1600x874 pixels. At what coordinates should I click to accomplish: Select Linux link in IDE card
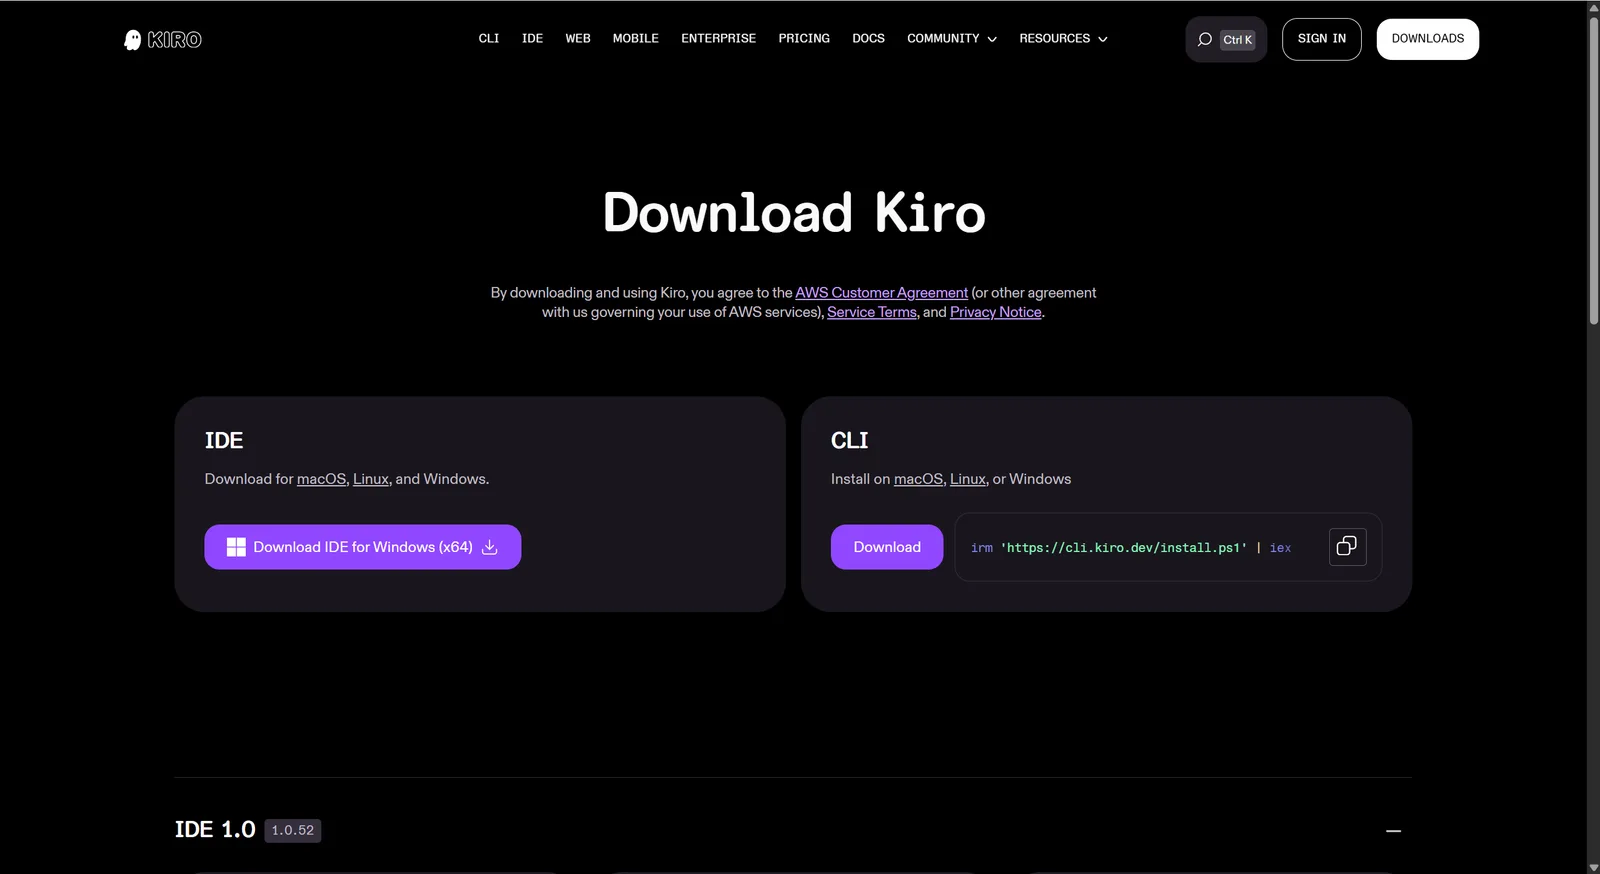[371, 479]
